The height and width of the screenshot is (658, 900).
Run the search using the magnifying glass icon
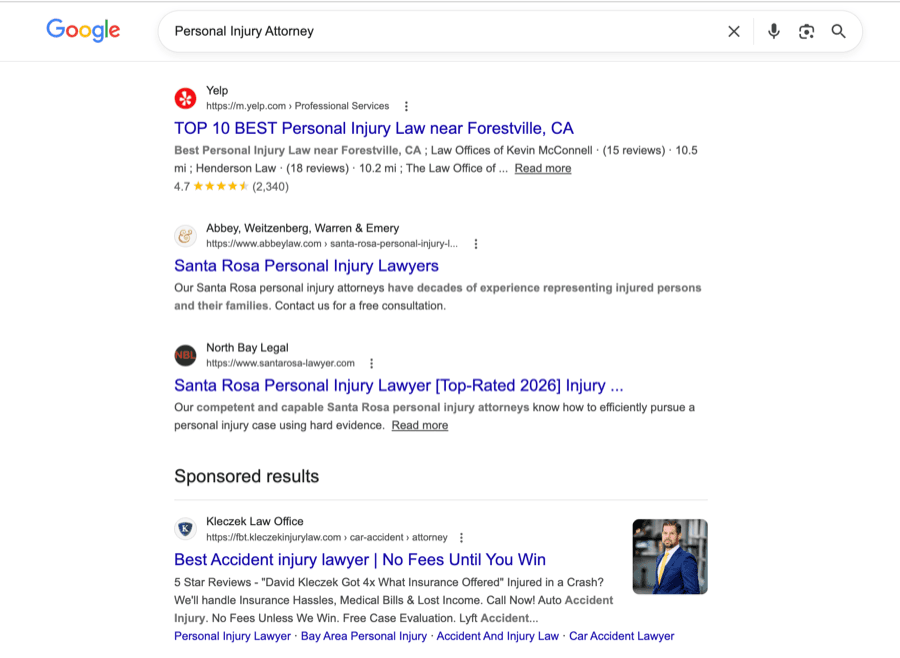coord(839,31)
